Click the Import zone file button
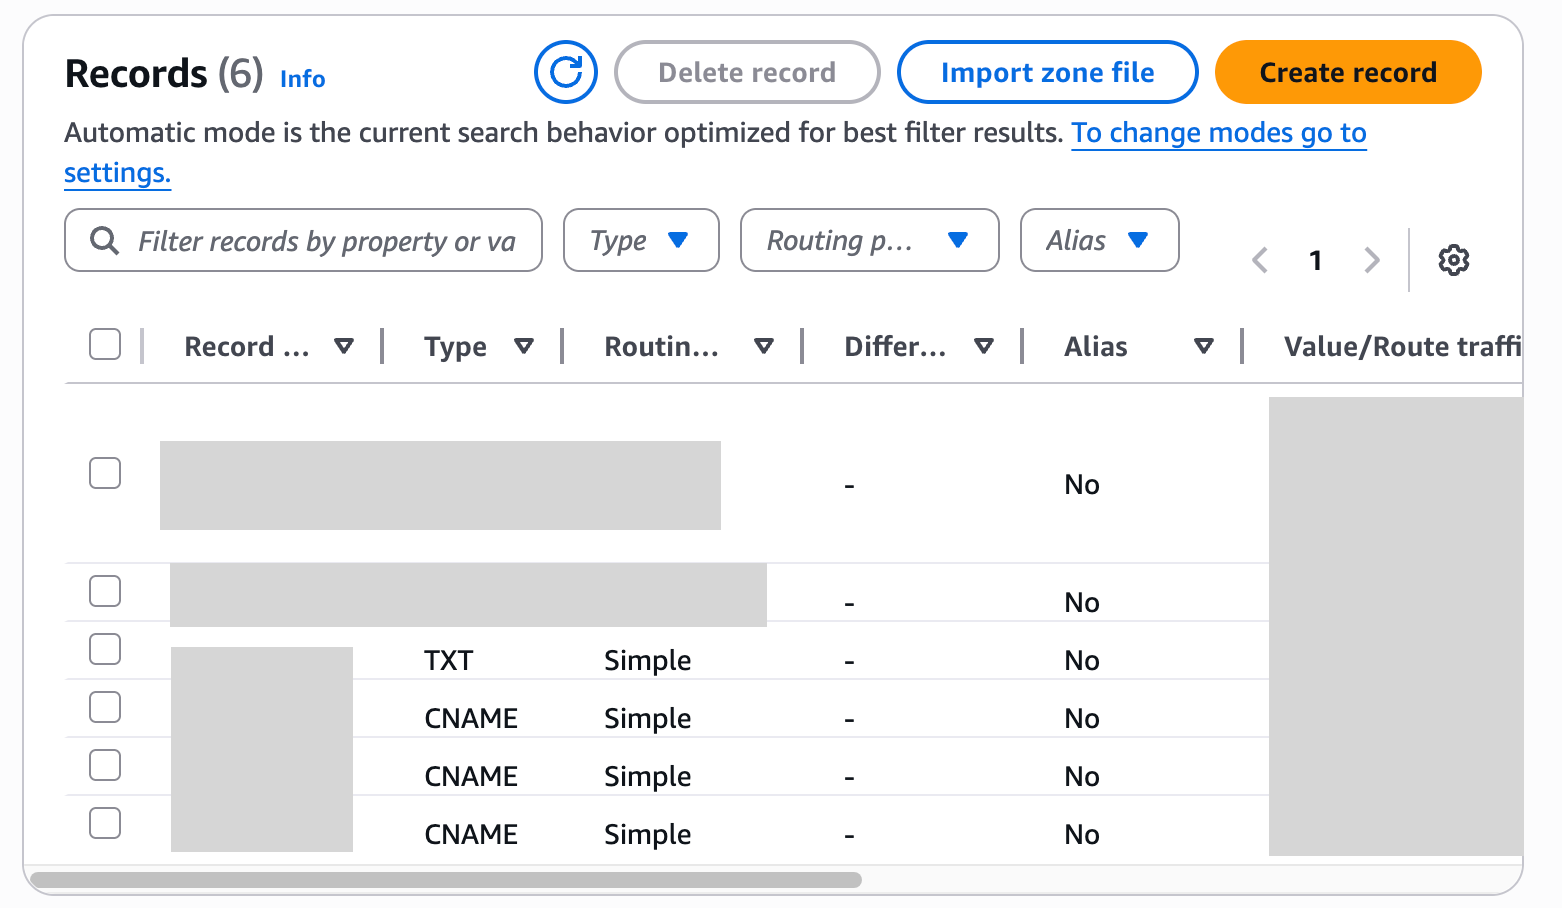The height and width of the screenshot is (908, 1562). point(1047,72)
